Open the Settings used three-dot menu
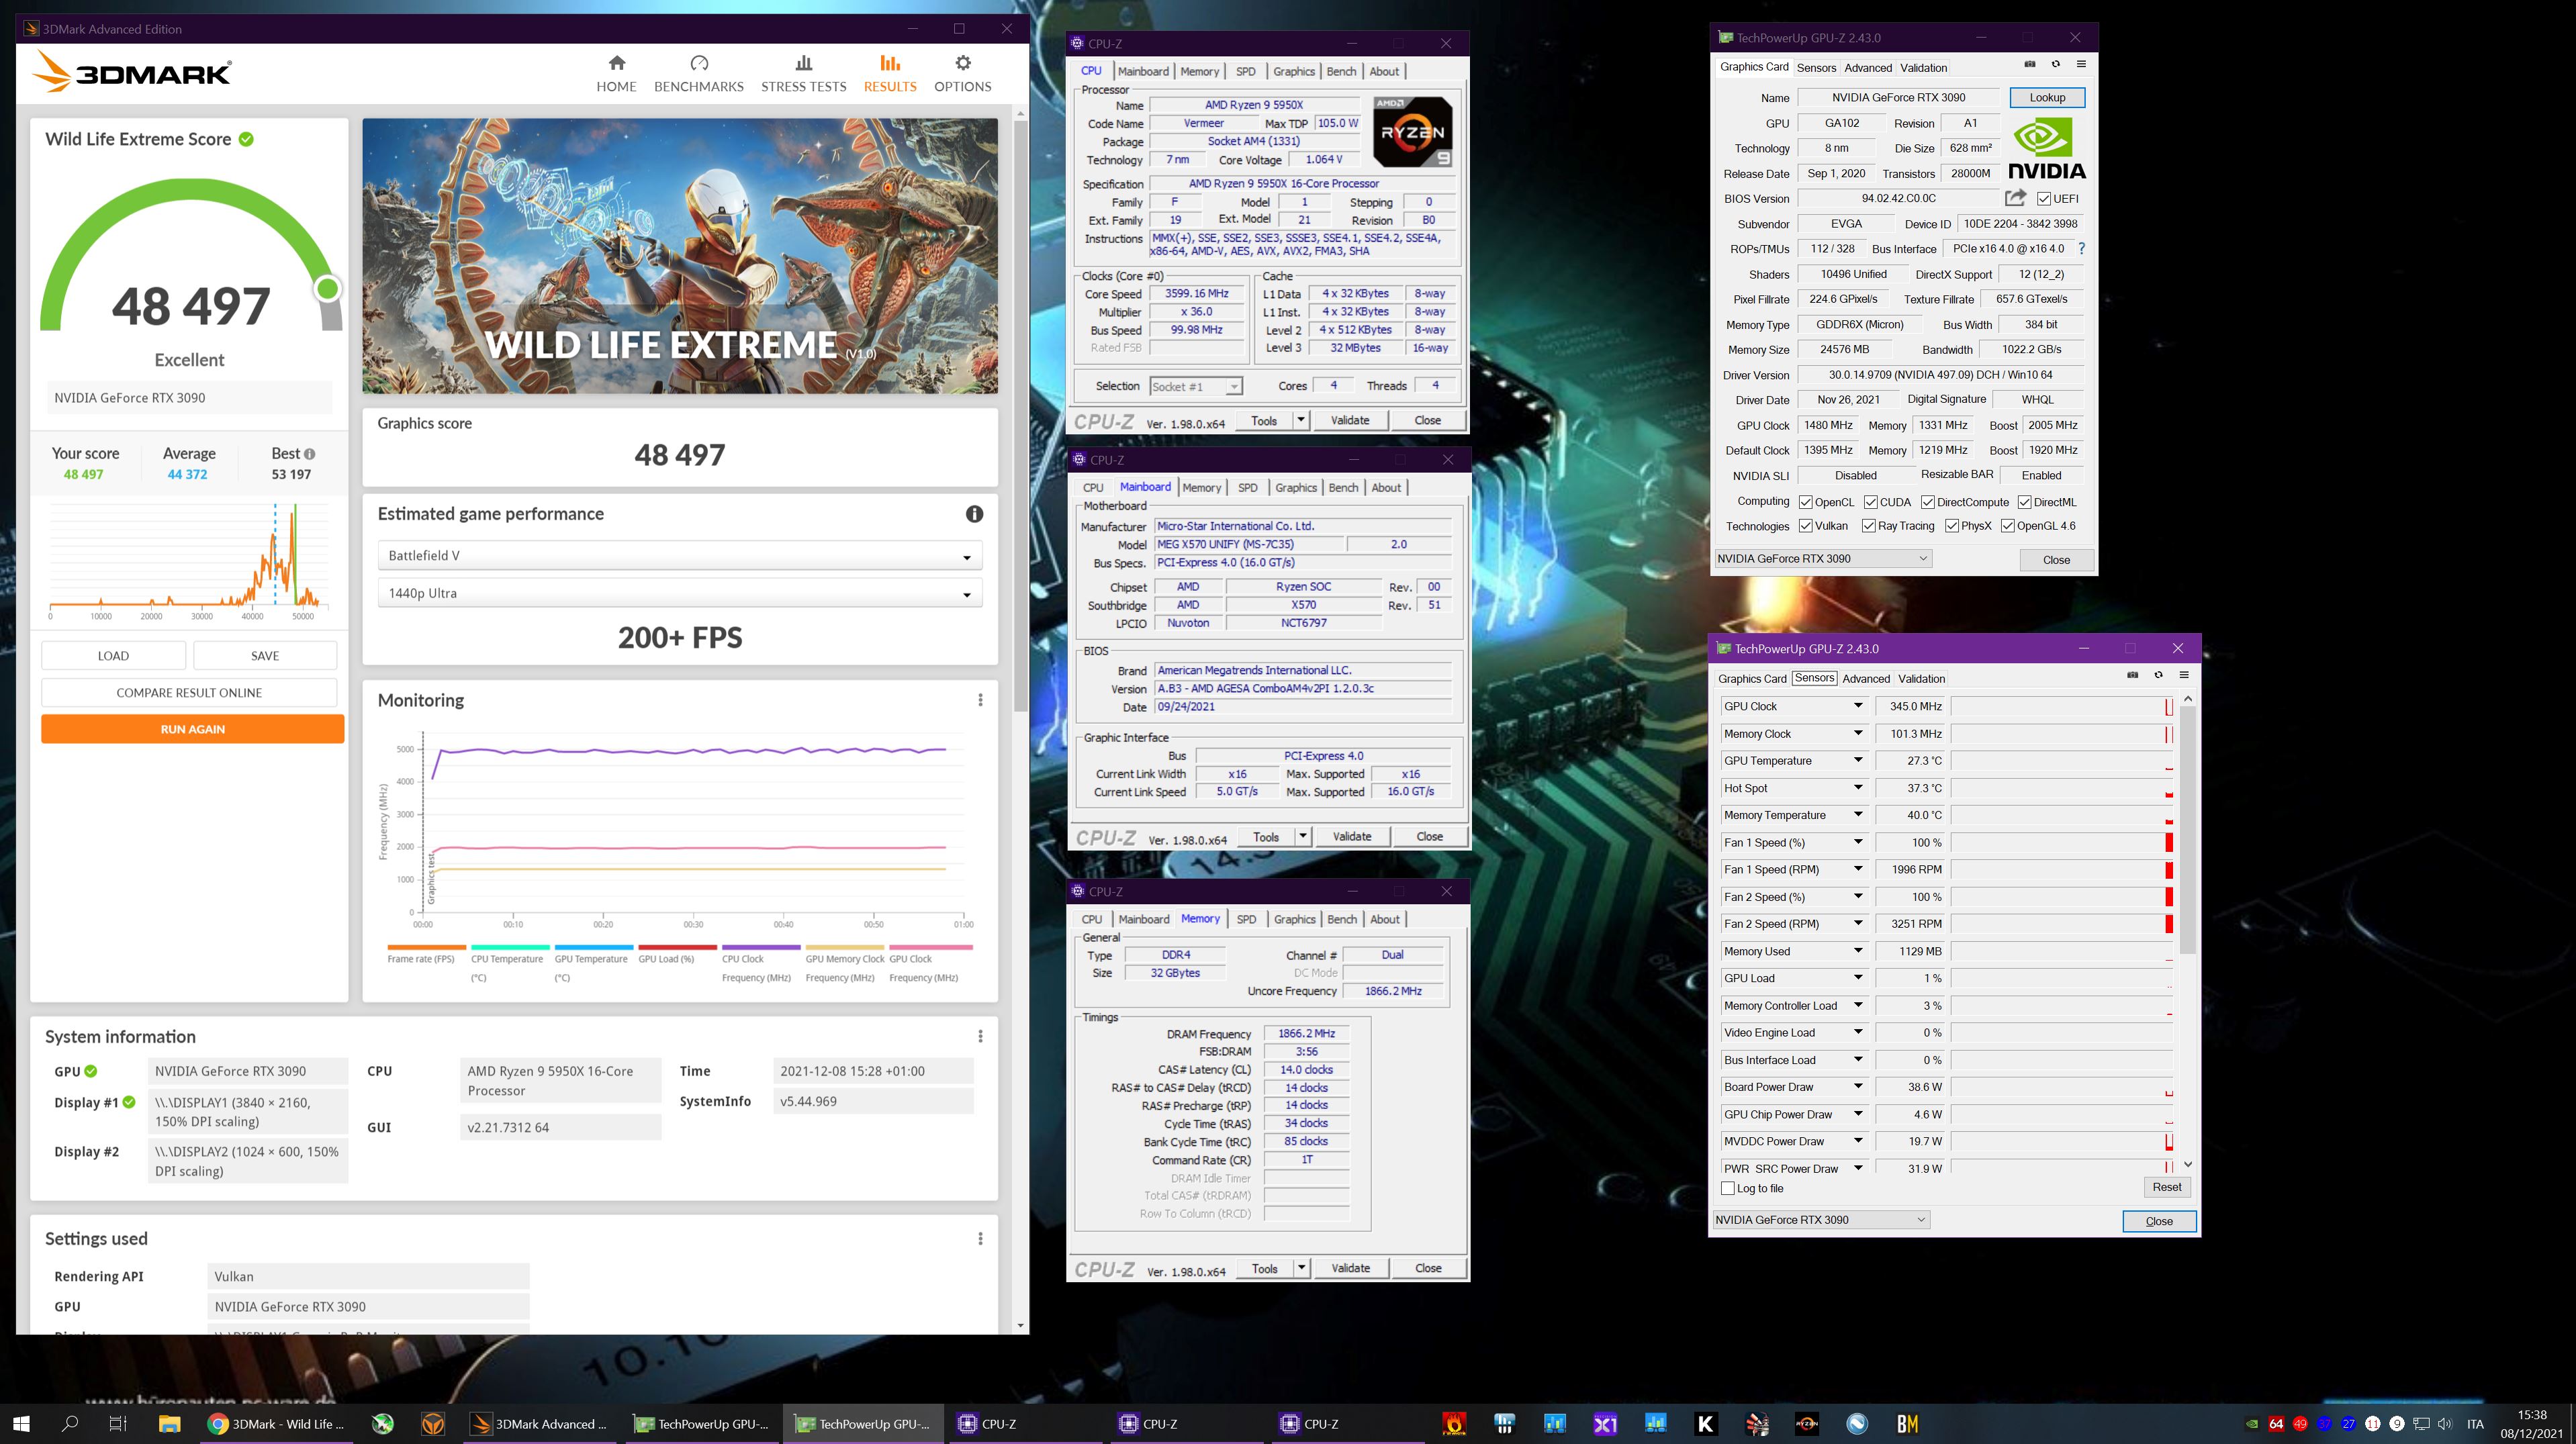Viewport: 2576px width, 1444px height. [x=980, y=1238]
